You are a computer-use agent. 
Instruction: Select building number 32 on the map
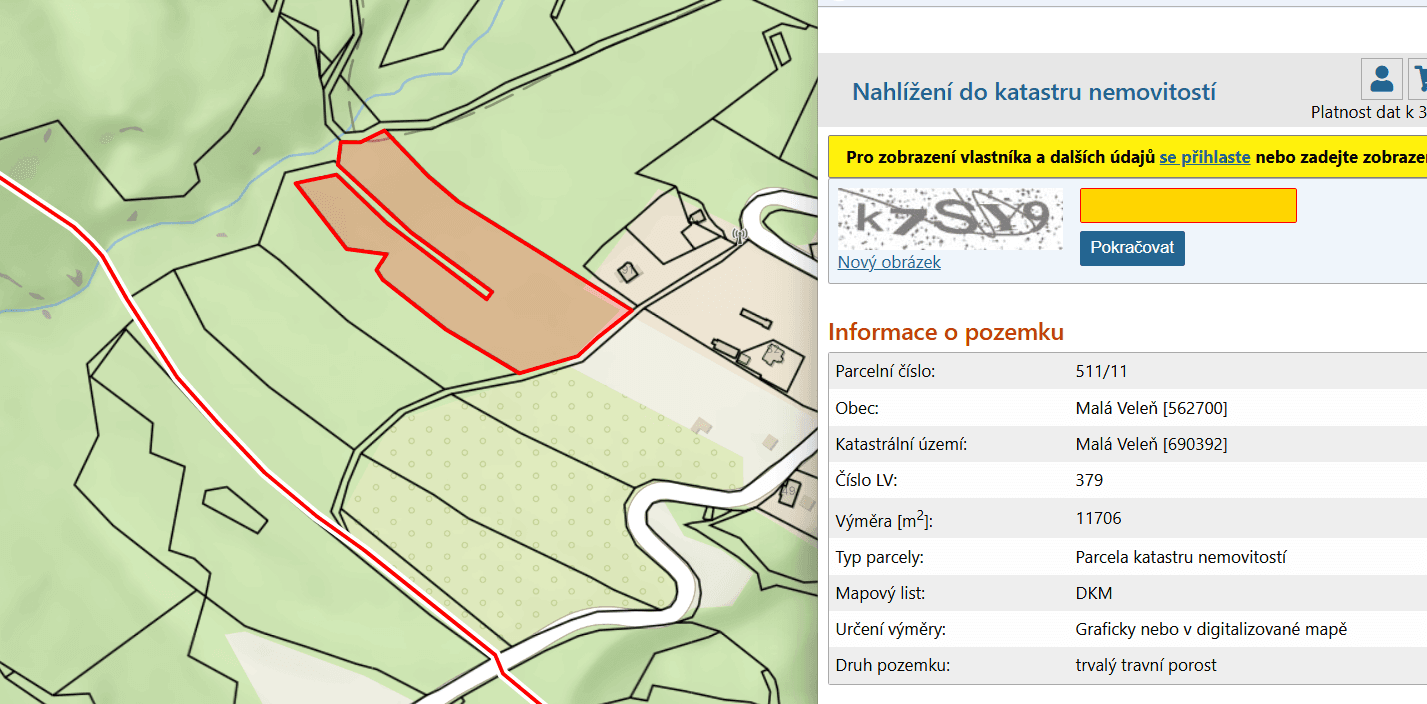pyautogui.click(x=773, y=353)
